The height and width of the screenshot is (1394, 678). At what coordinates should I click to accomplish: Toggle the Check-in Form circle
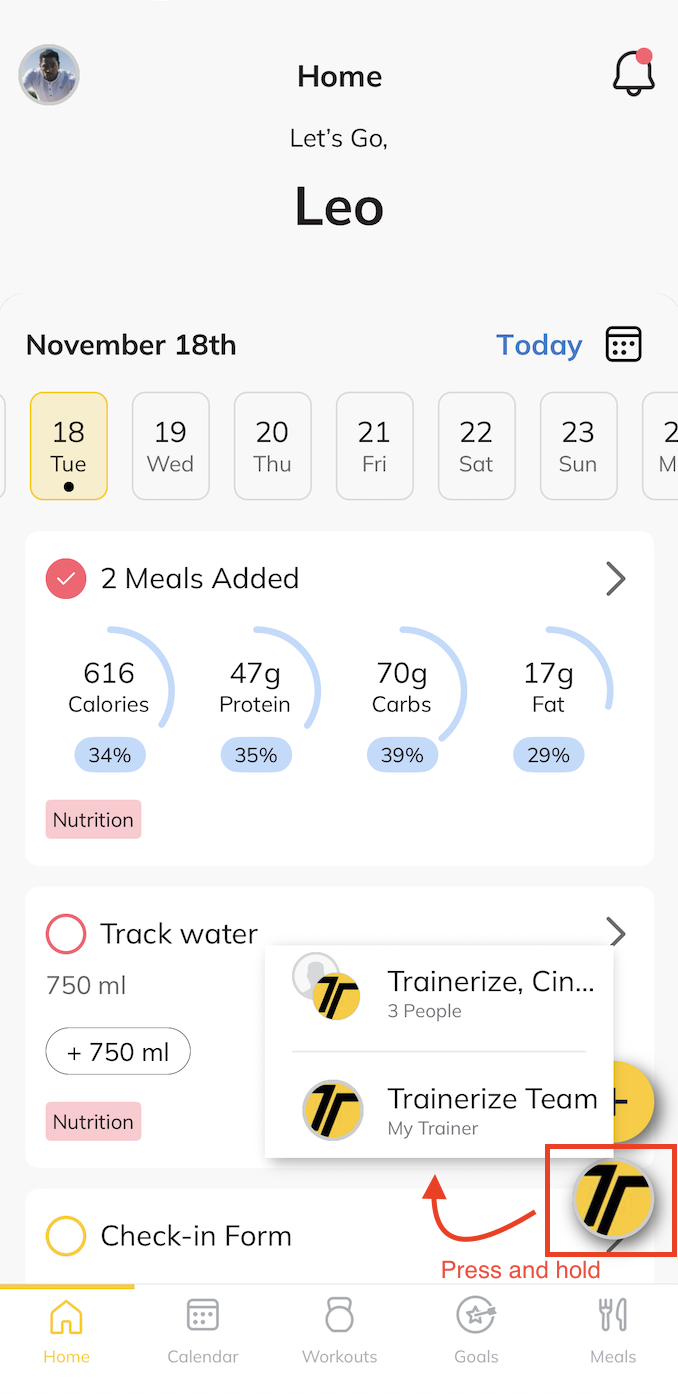coord(66,1236)
